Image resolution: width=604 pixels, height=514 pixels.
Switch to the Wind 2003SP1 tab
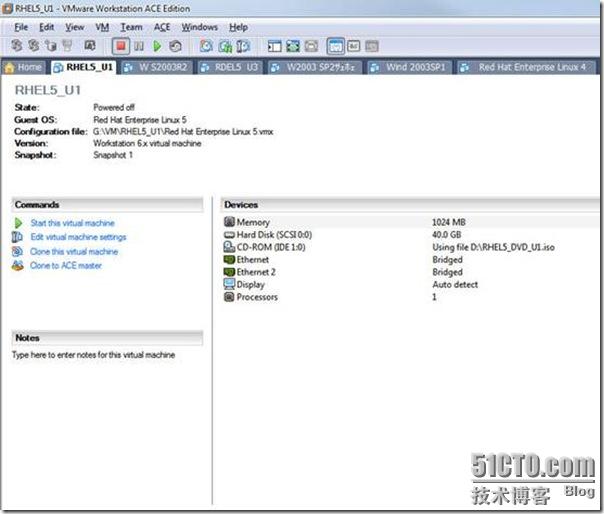tap(409, 67)
